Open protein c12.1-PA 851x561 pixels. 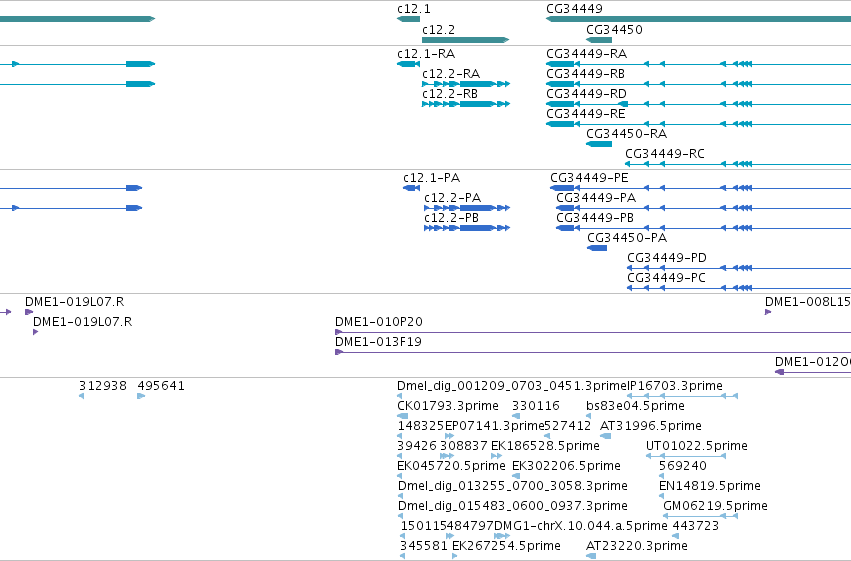point(431,178)
